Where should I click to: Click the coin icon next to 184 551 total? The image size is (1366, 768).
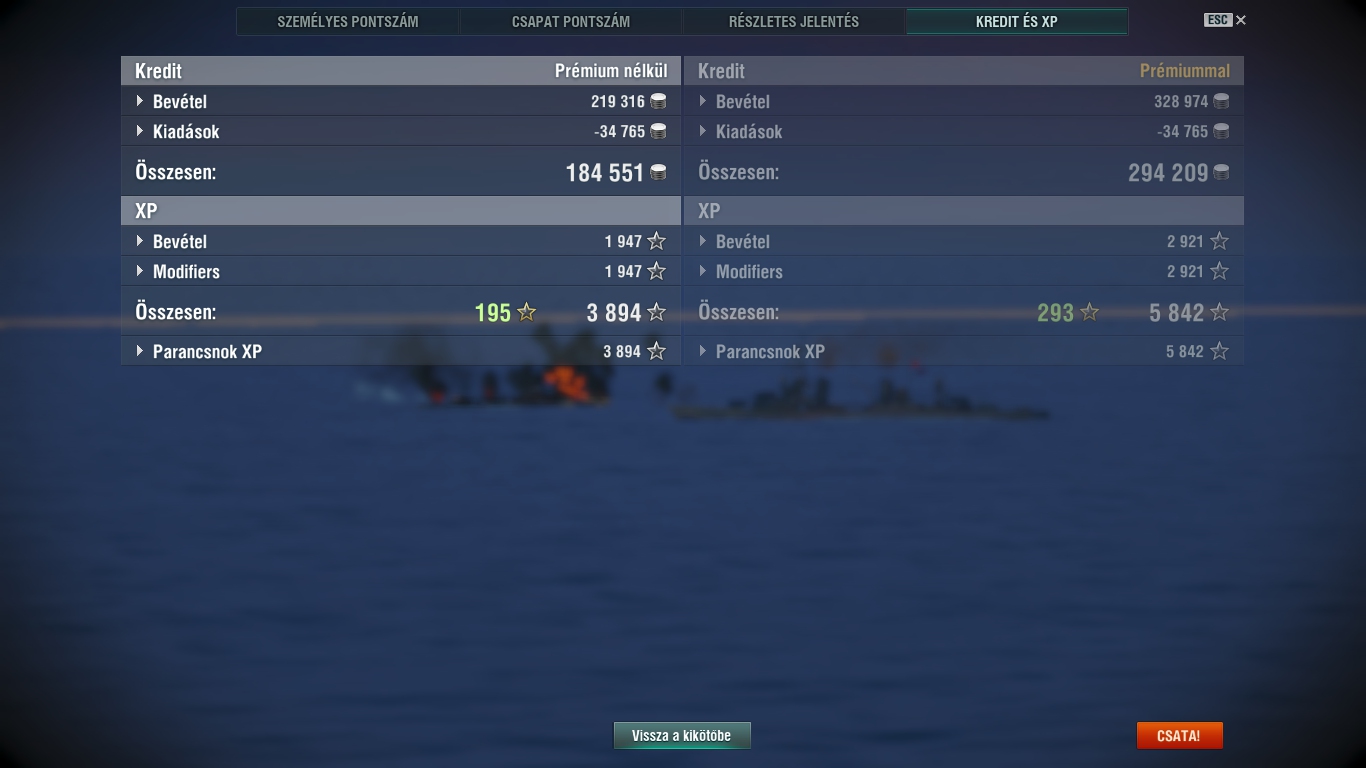click(658, 172)
